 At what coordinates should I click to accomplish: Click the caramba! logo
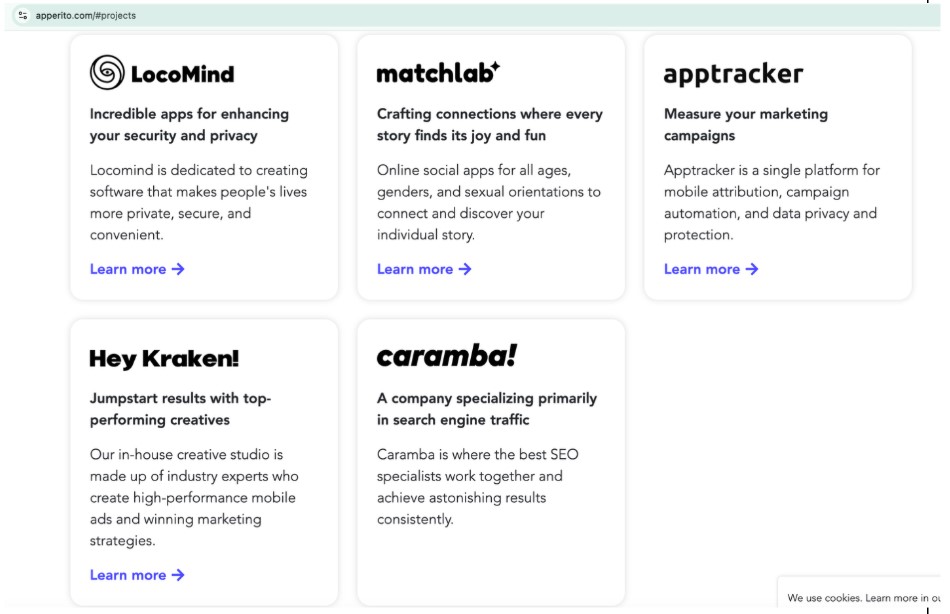pyautogui.click(x=446, y=356)
